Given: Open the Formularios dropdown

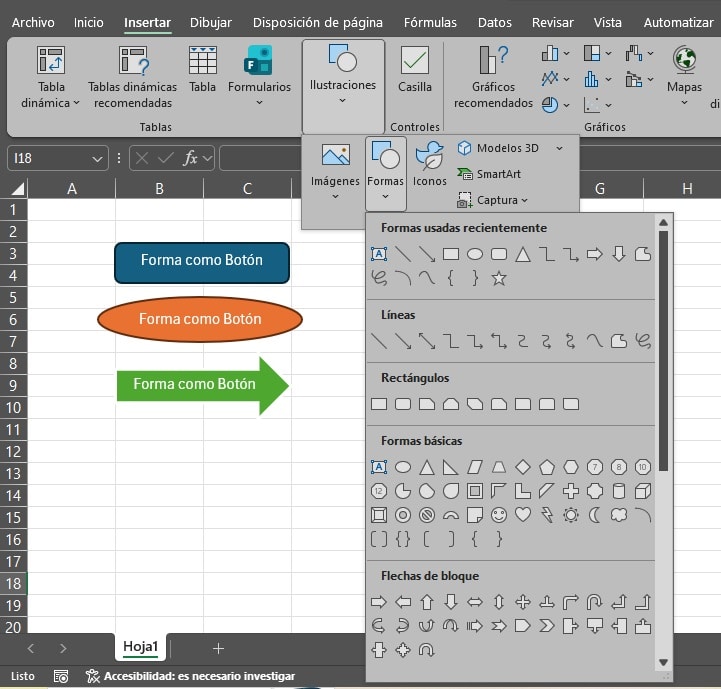Looking at the screenshot, I should coord(259,76).
